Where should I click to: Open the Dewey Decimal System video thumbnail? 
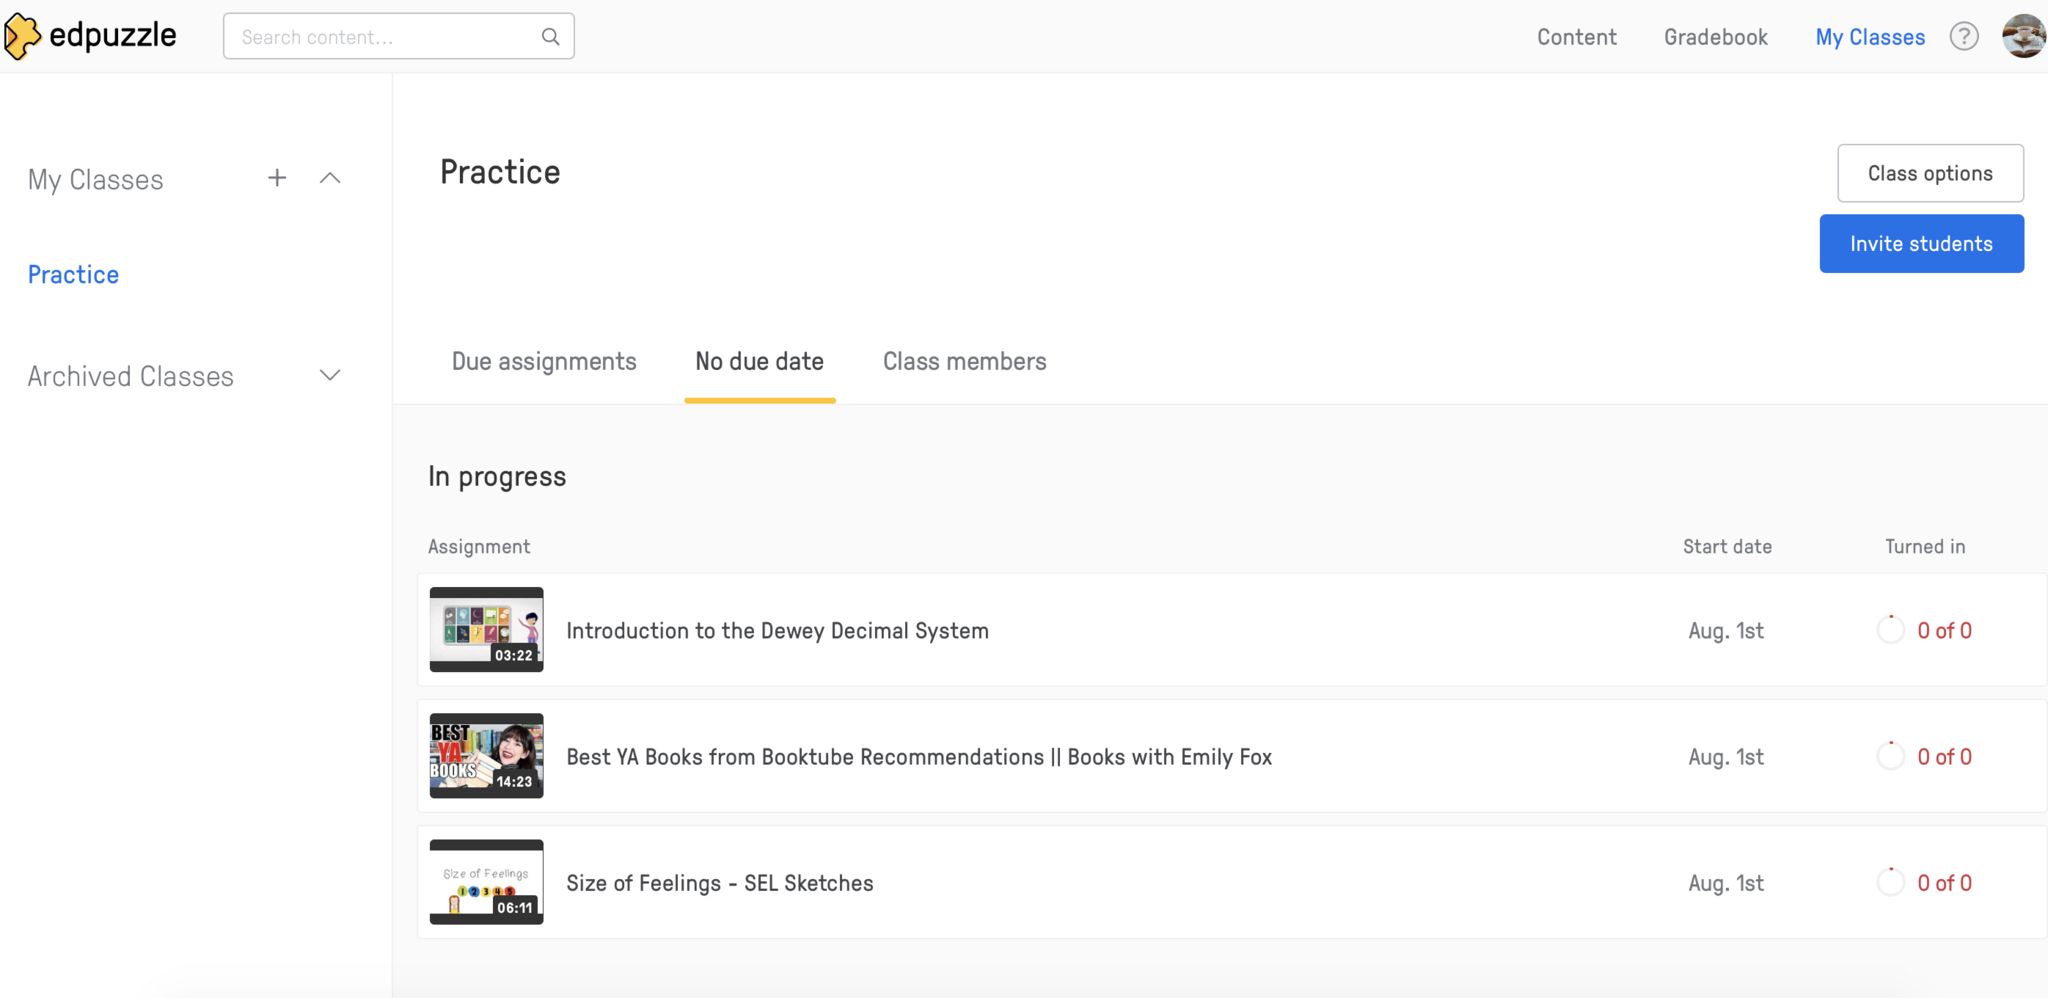click(x=486, y=629)
